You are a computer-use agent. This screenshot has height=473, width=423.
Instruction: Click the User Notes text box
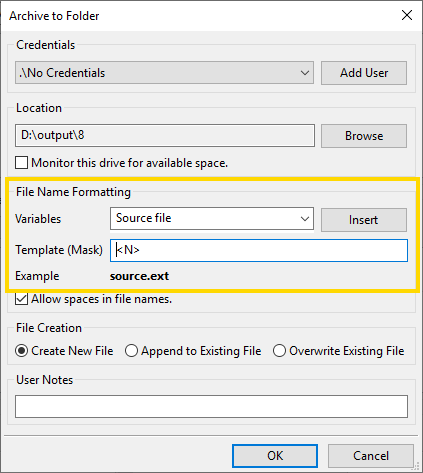click(x=211, y=406)
